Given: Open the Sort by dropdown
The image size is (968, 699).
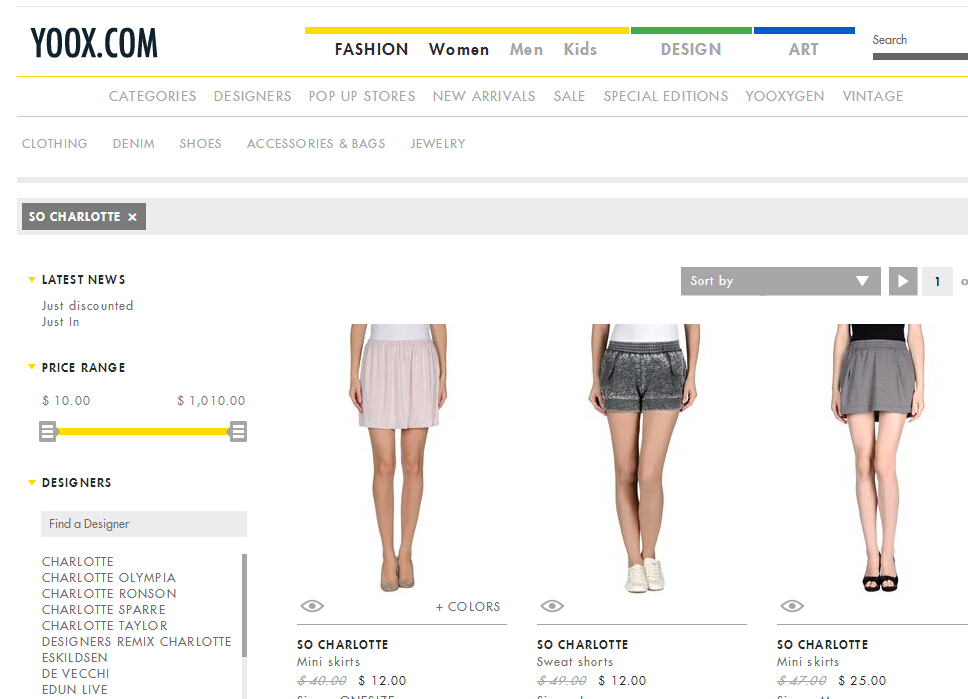Looking at the screenshot, I should click(780, 281).
